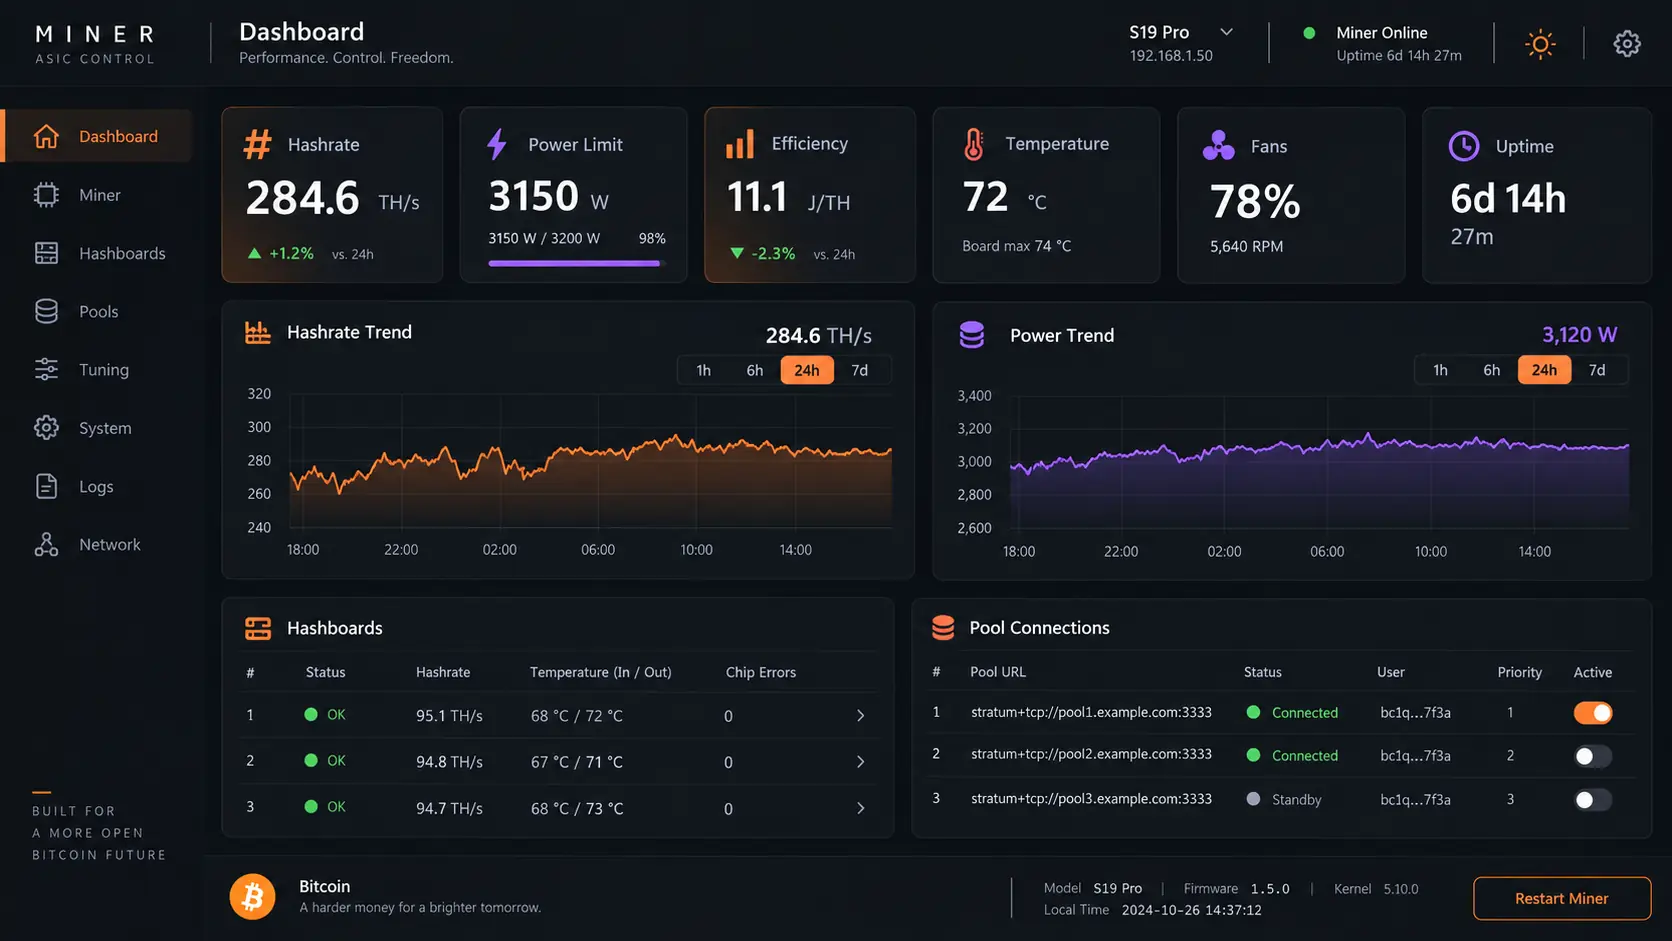This screenshot has height=941, width=1672.
Task: Disable the active pool1 toggle
Action: tap(1593, 713)
